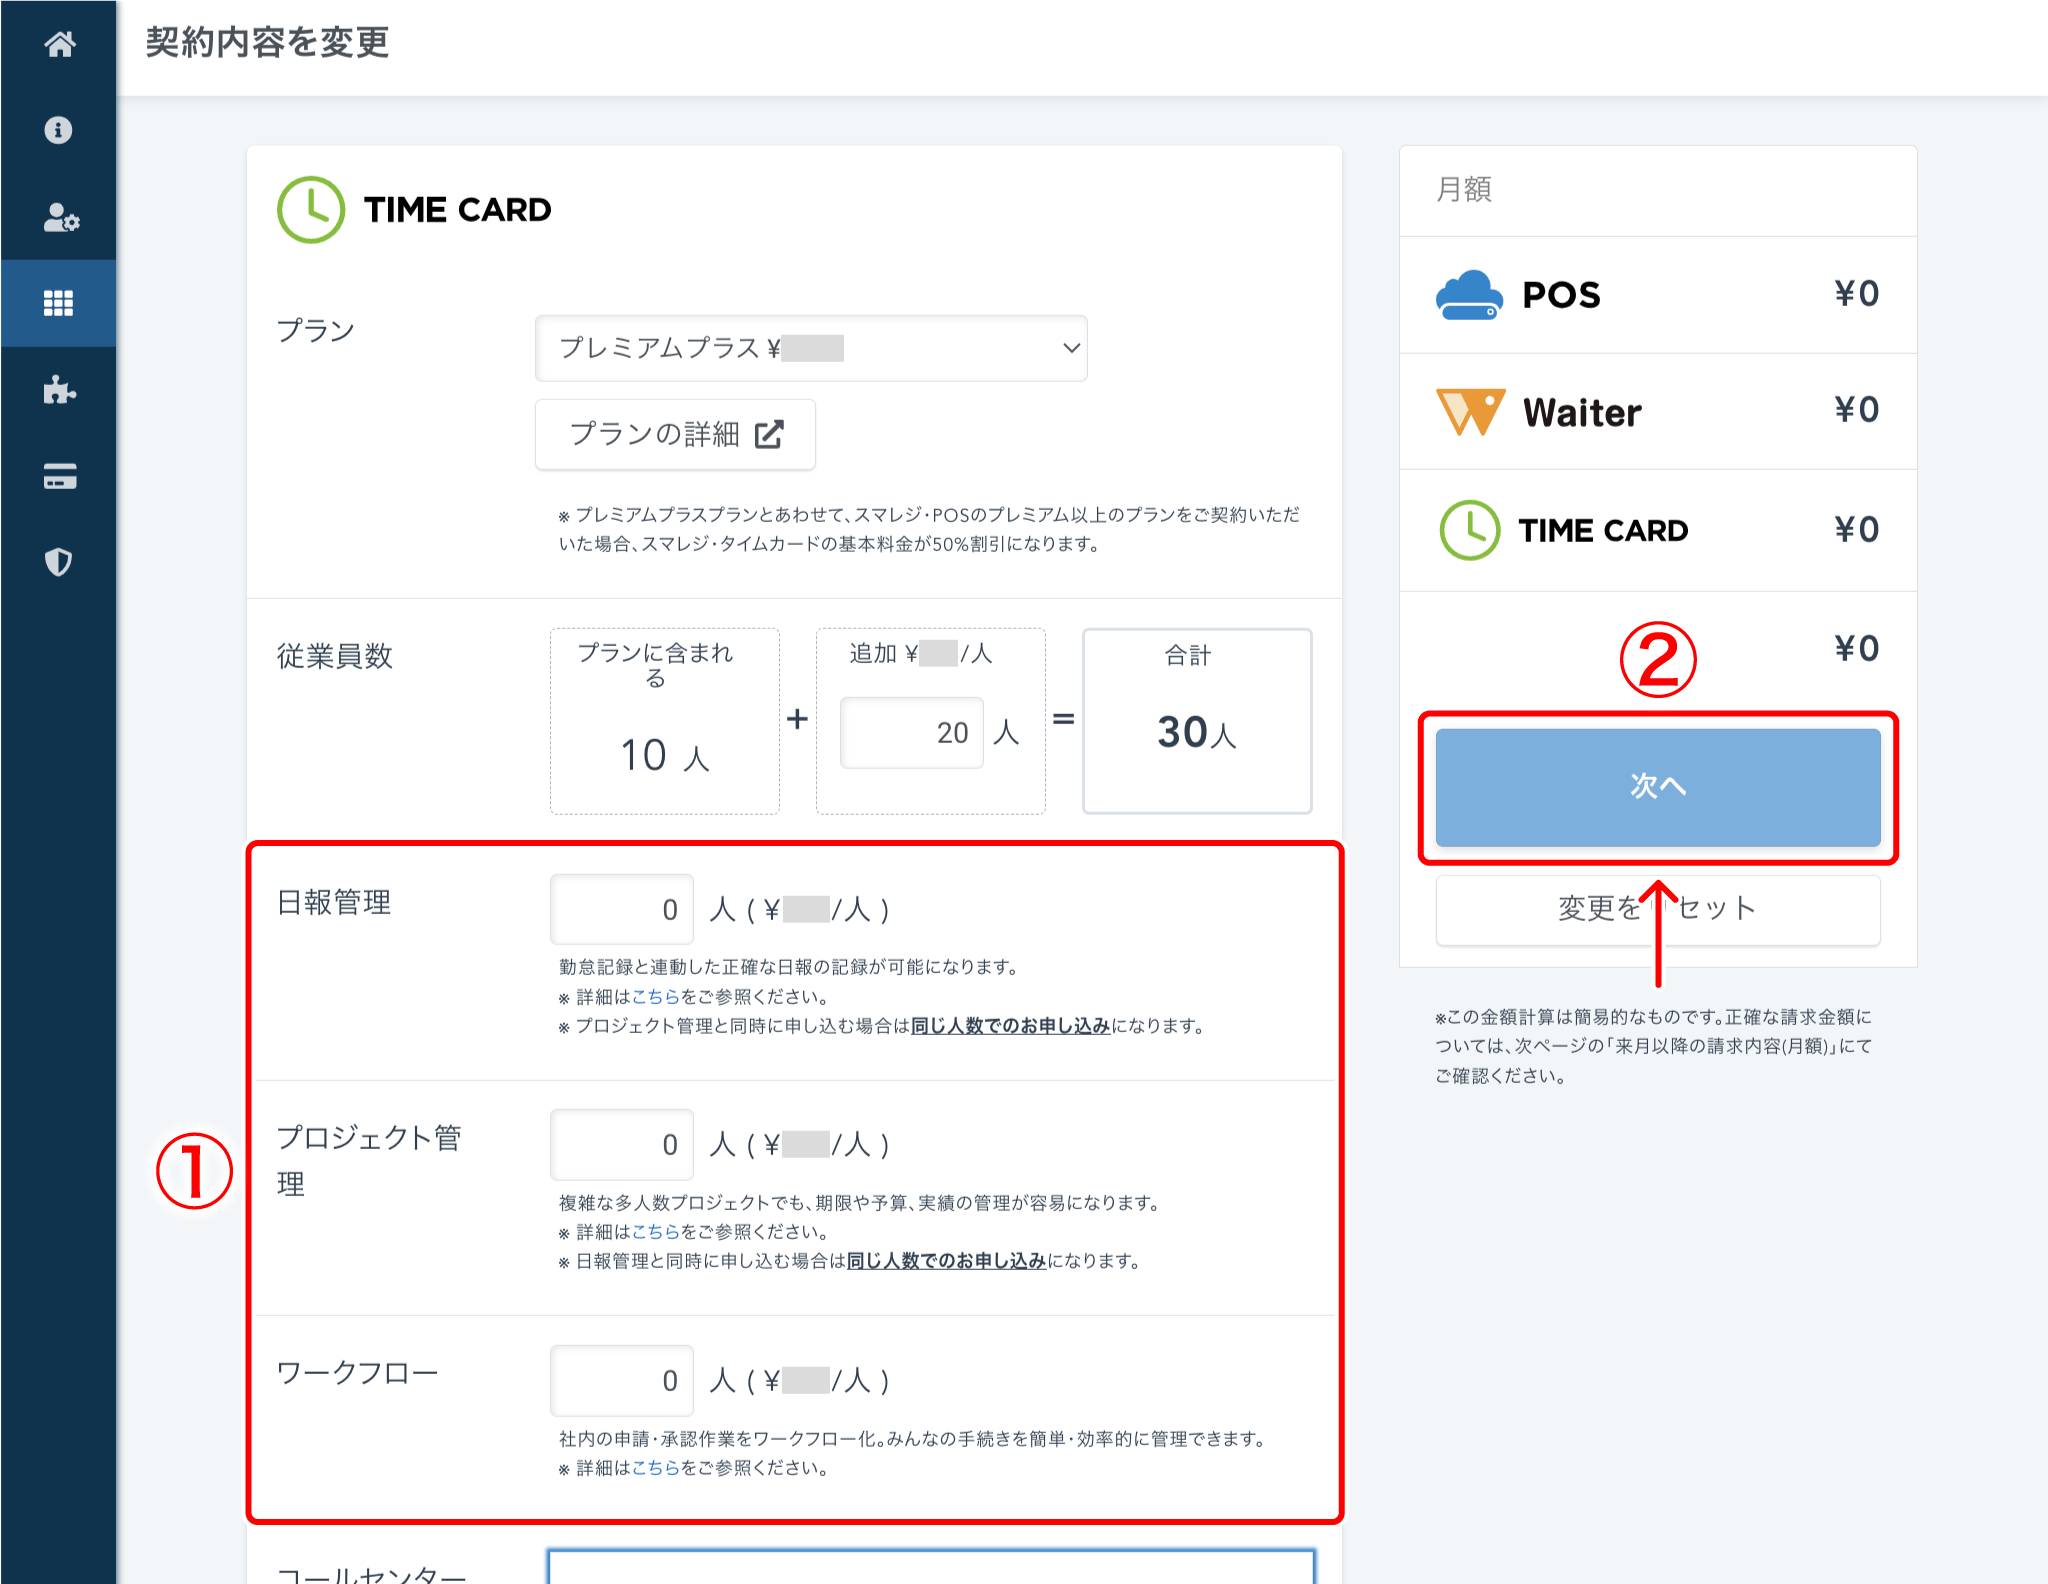The image size is (2048, 1584).
Task: Click the POS cloud icon in summary
Action: (x=1468, y=295)
